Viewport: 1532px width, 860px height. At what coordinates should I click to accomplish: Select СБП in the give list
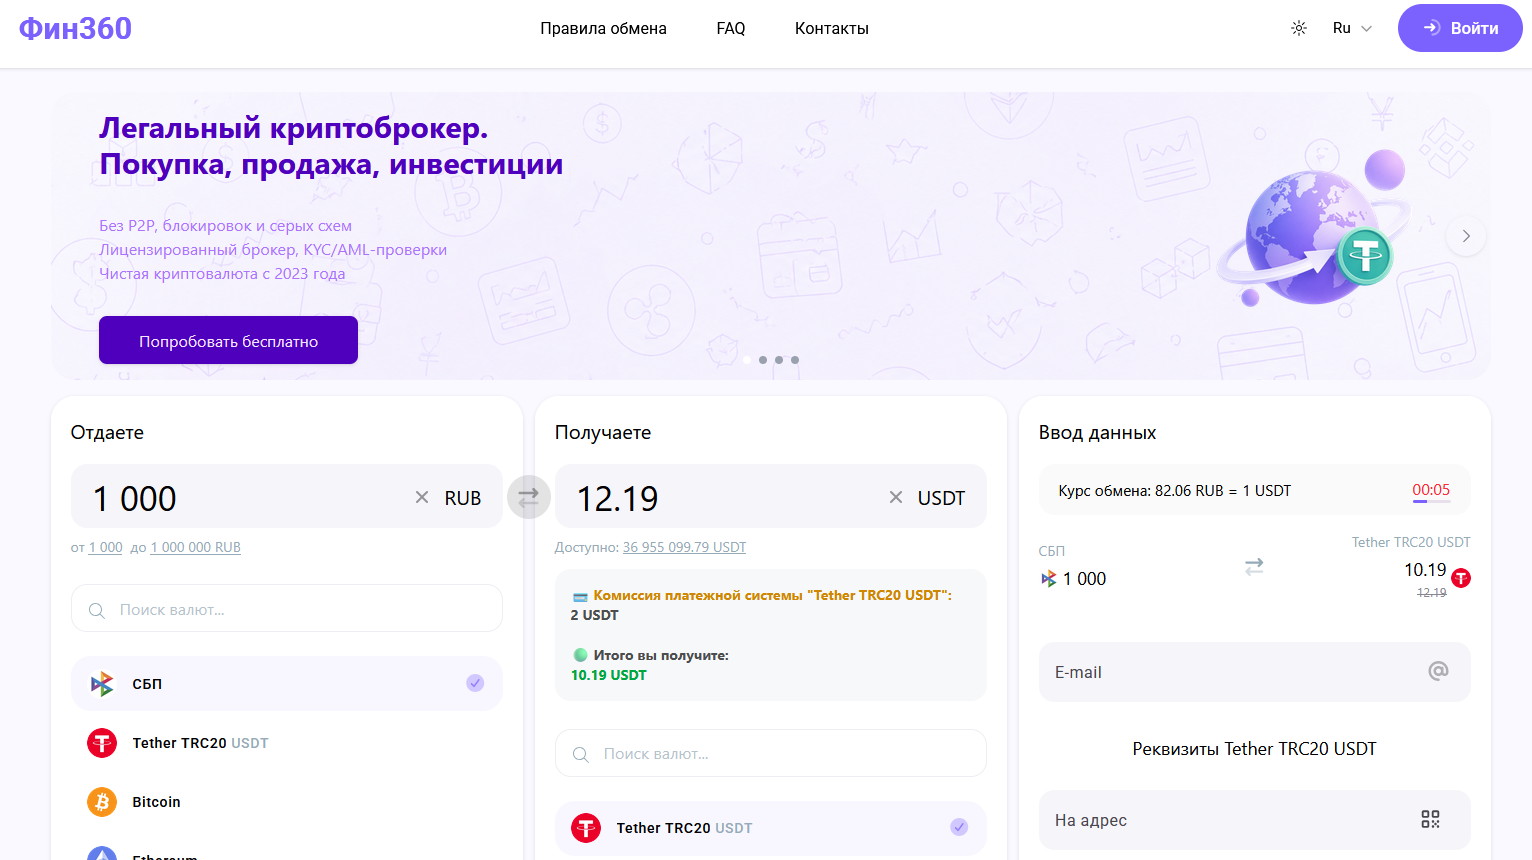[287, 684]
